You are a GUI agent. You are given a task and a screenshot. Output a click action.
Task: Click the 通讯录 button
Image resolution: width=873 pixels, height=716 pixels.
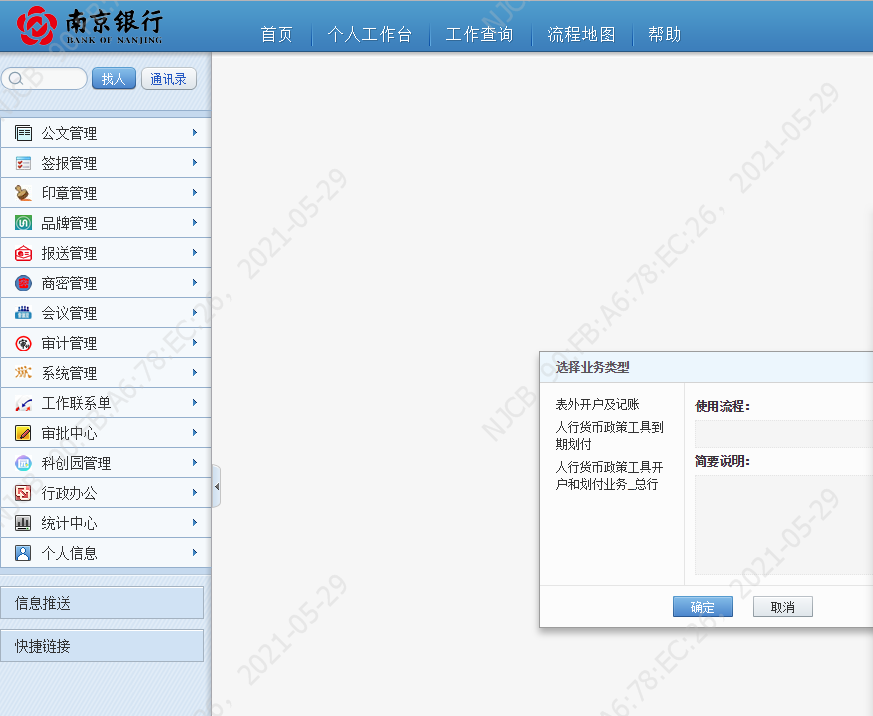coord(169,79)
